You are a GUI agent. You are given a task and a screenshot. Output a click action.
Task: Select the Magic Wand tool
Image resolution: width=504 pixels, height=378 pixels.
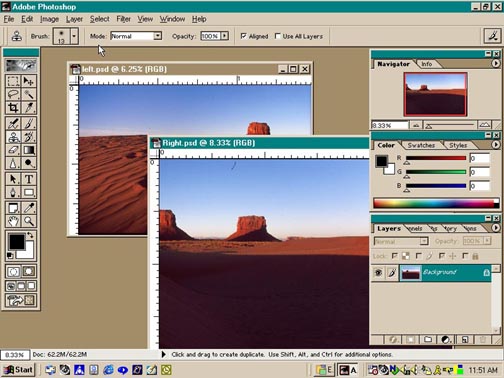point(29,94)
